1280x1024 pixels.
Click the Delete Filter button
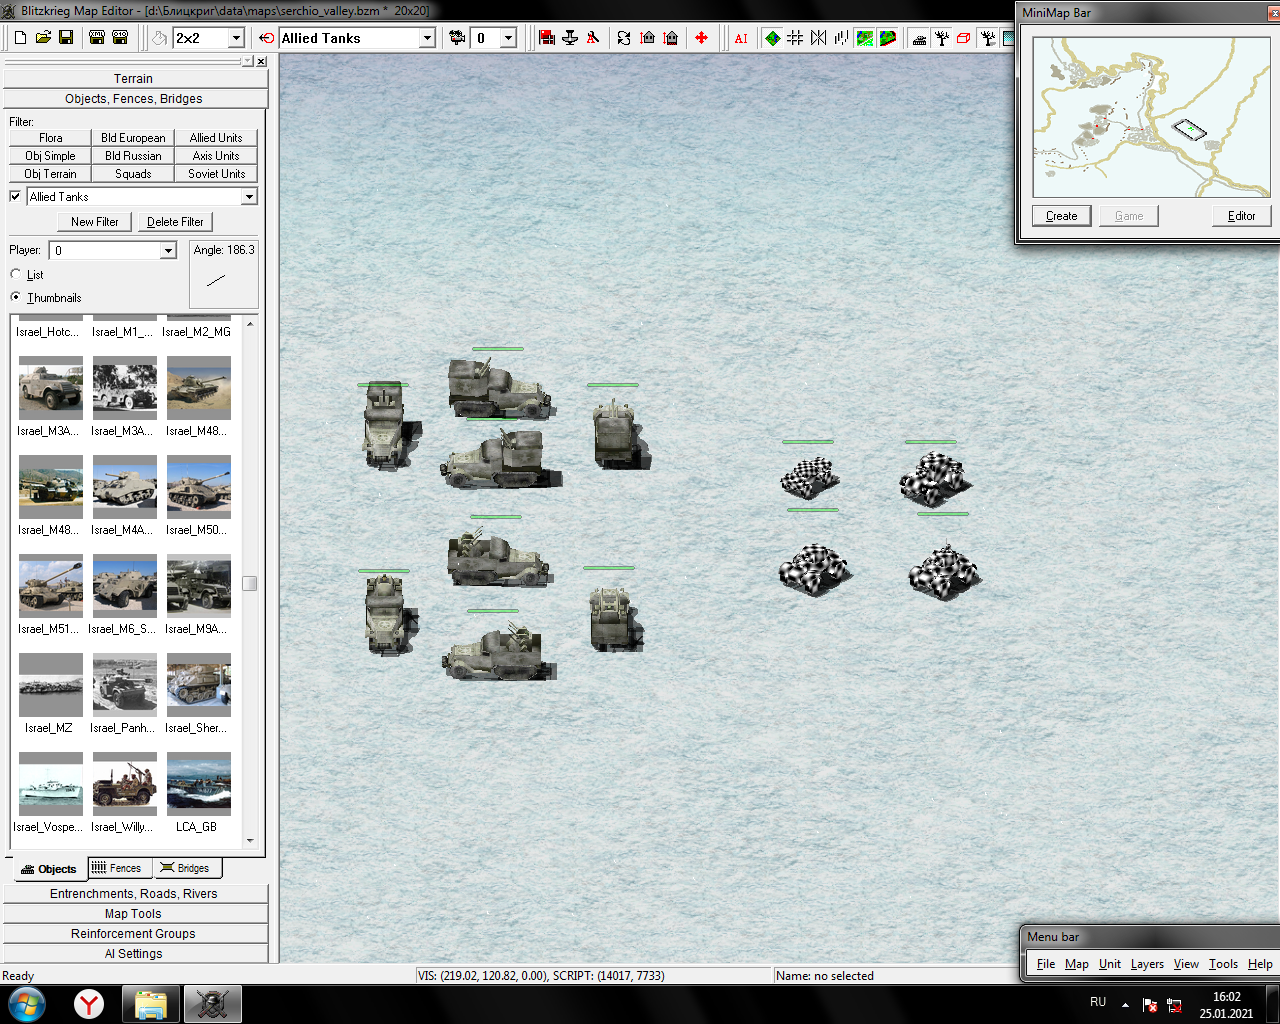pos(175,222)
